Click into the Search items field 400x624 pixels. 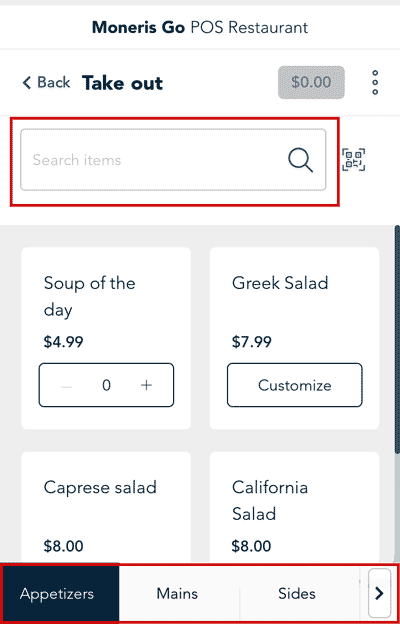pyautogui.click(x=173, y=160)
